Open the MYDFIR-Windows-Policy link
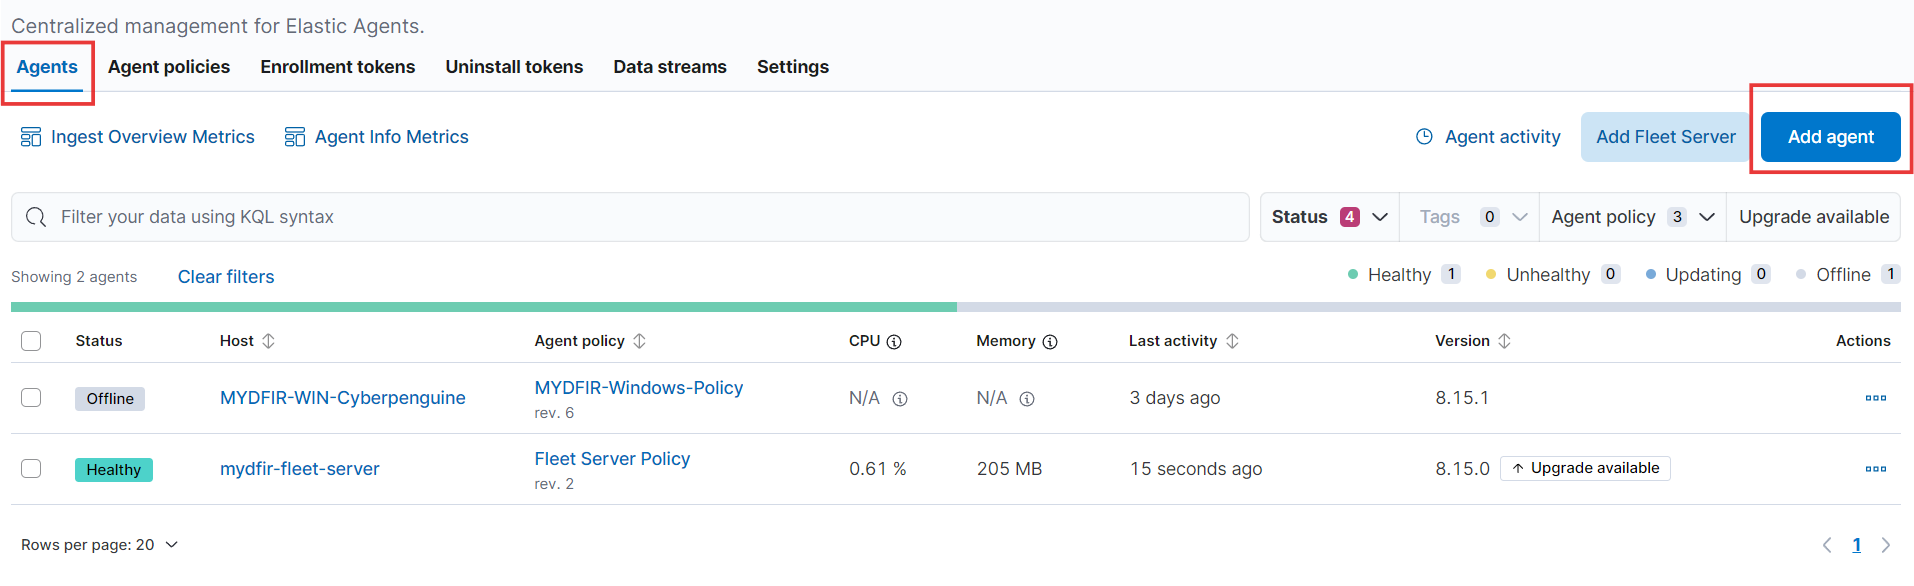The image size is (1914, 586). [639, 388]
